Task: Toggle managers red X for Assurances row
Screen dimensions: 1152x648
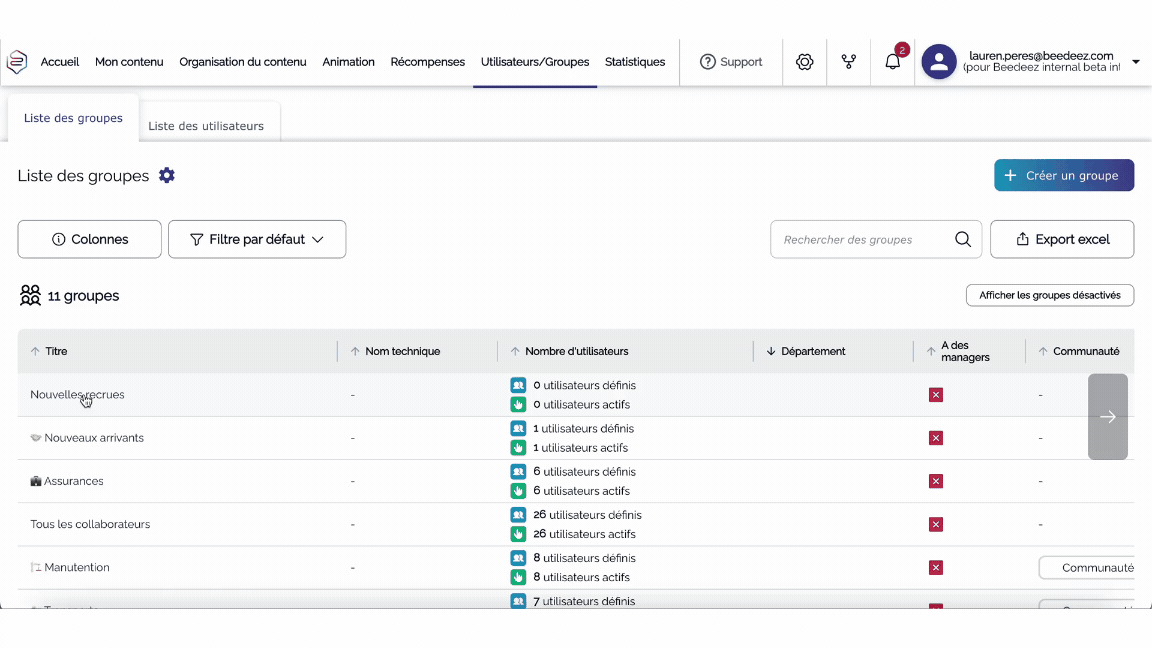Action: 936,481
